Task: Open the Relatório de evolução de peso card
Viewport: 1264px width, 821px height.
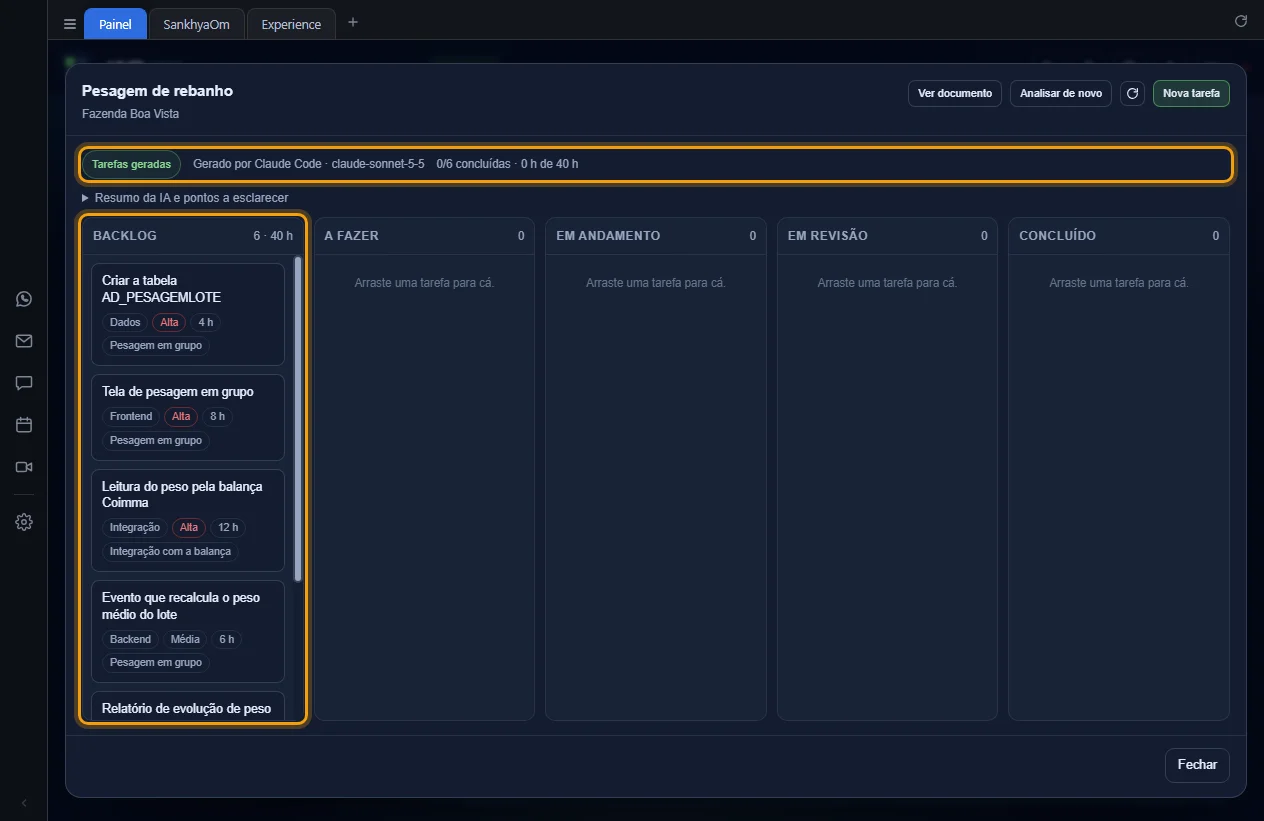Action: (x=188, y=705)
